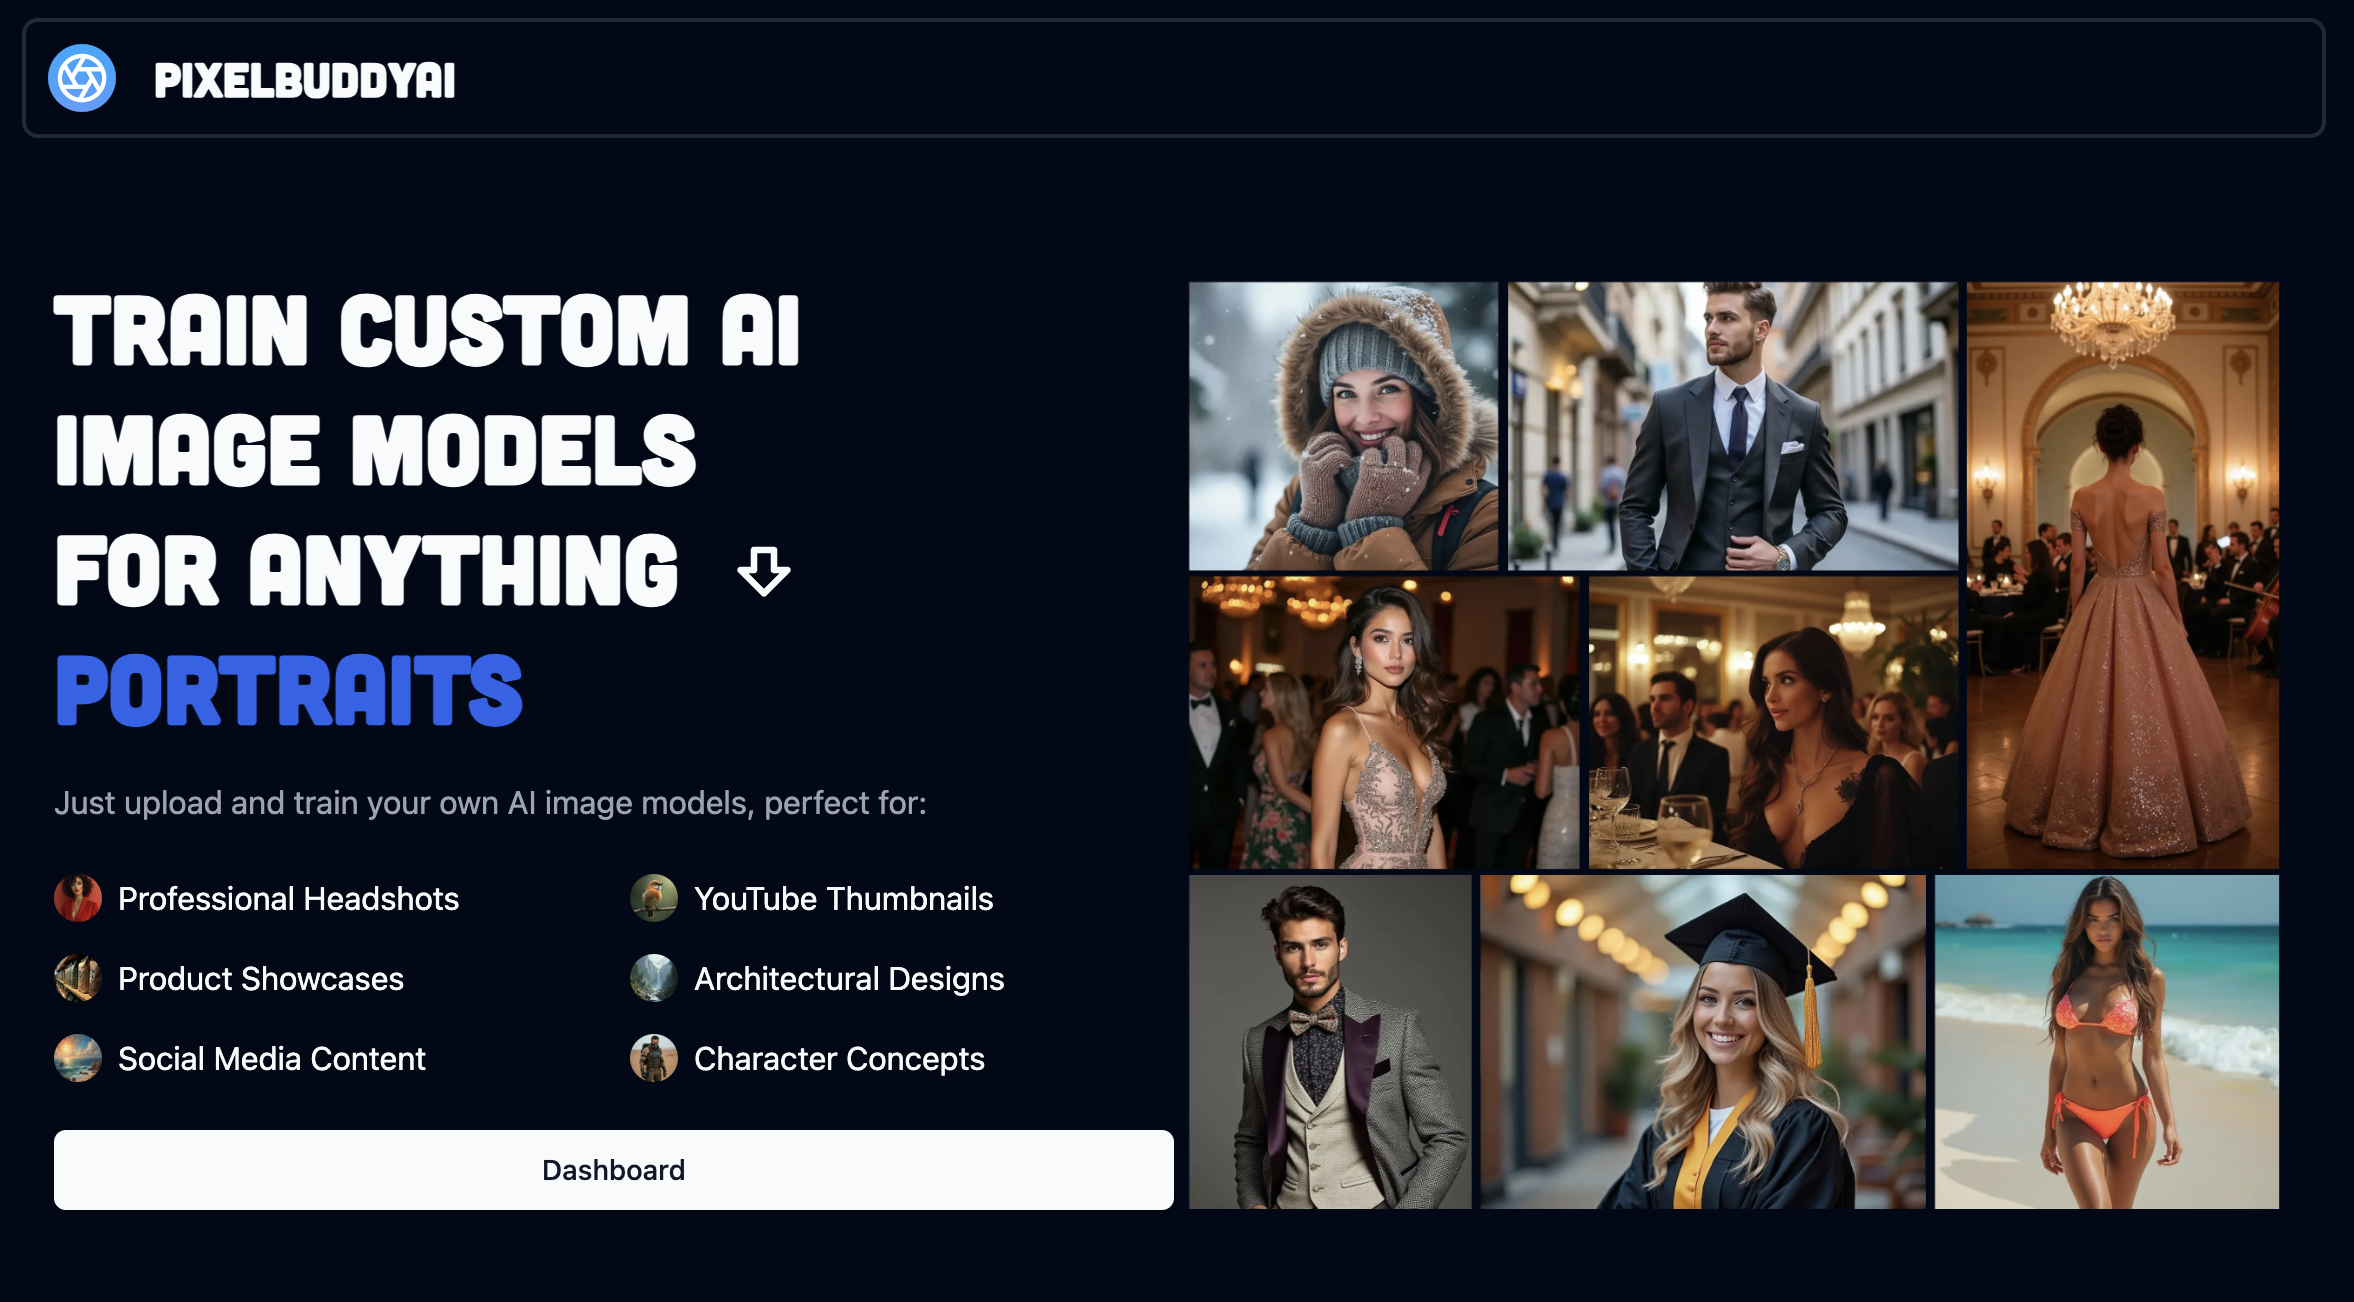Open the woman in black dress photo
The width and height of the screenshot is (2354, 1302).
tap(1772, 722)
